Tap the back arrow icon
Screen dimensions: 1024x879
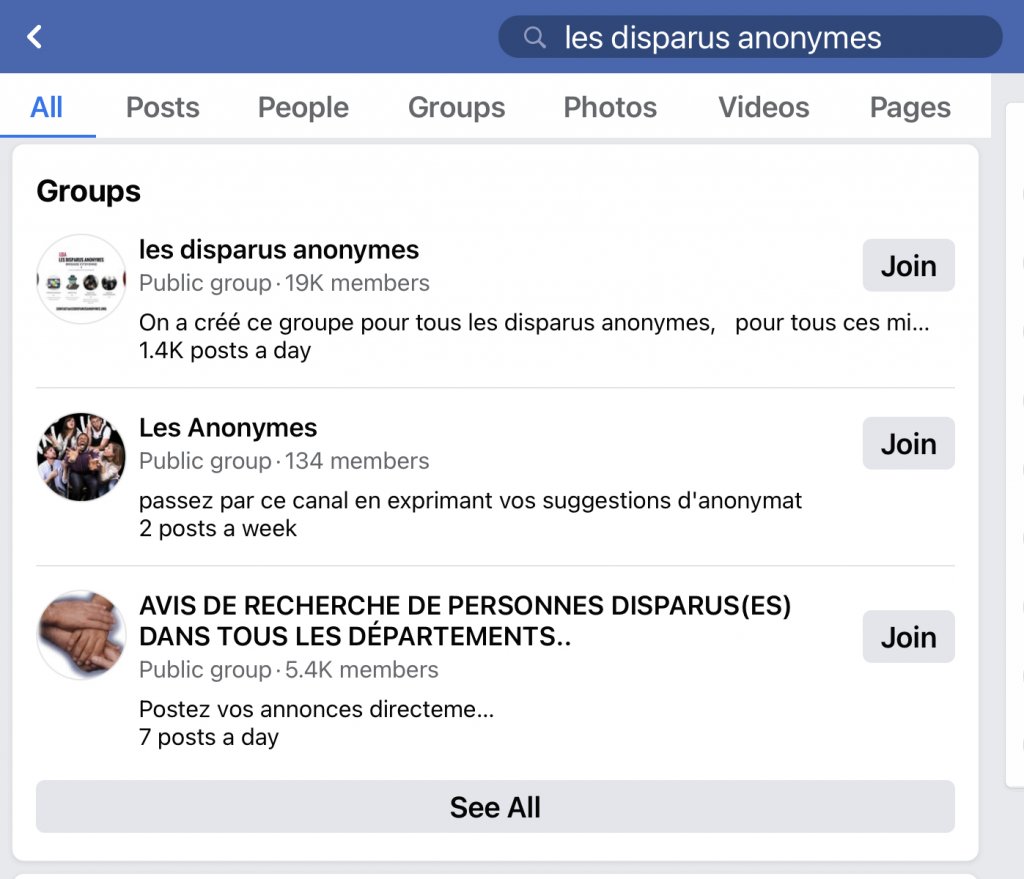click(35, 37)
